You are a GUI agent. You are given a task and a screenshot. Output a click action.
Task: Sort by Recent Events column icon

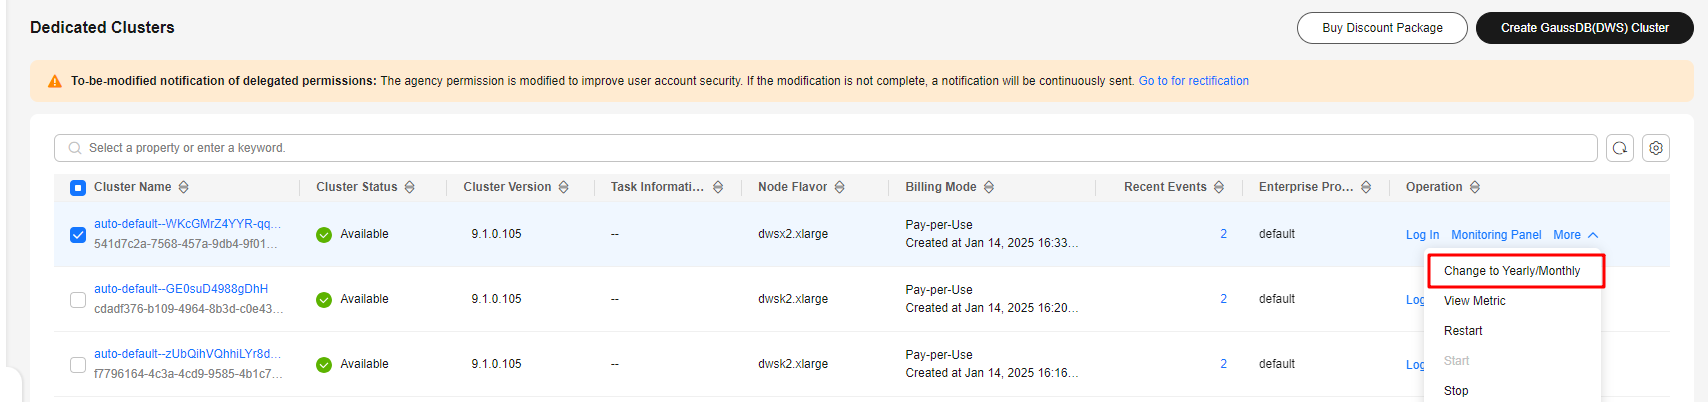pos(1218,187)
